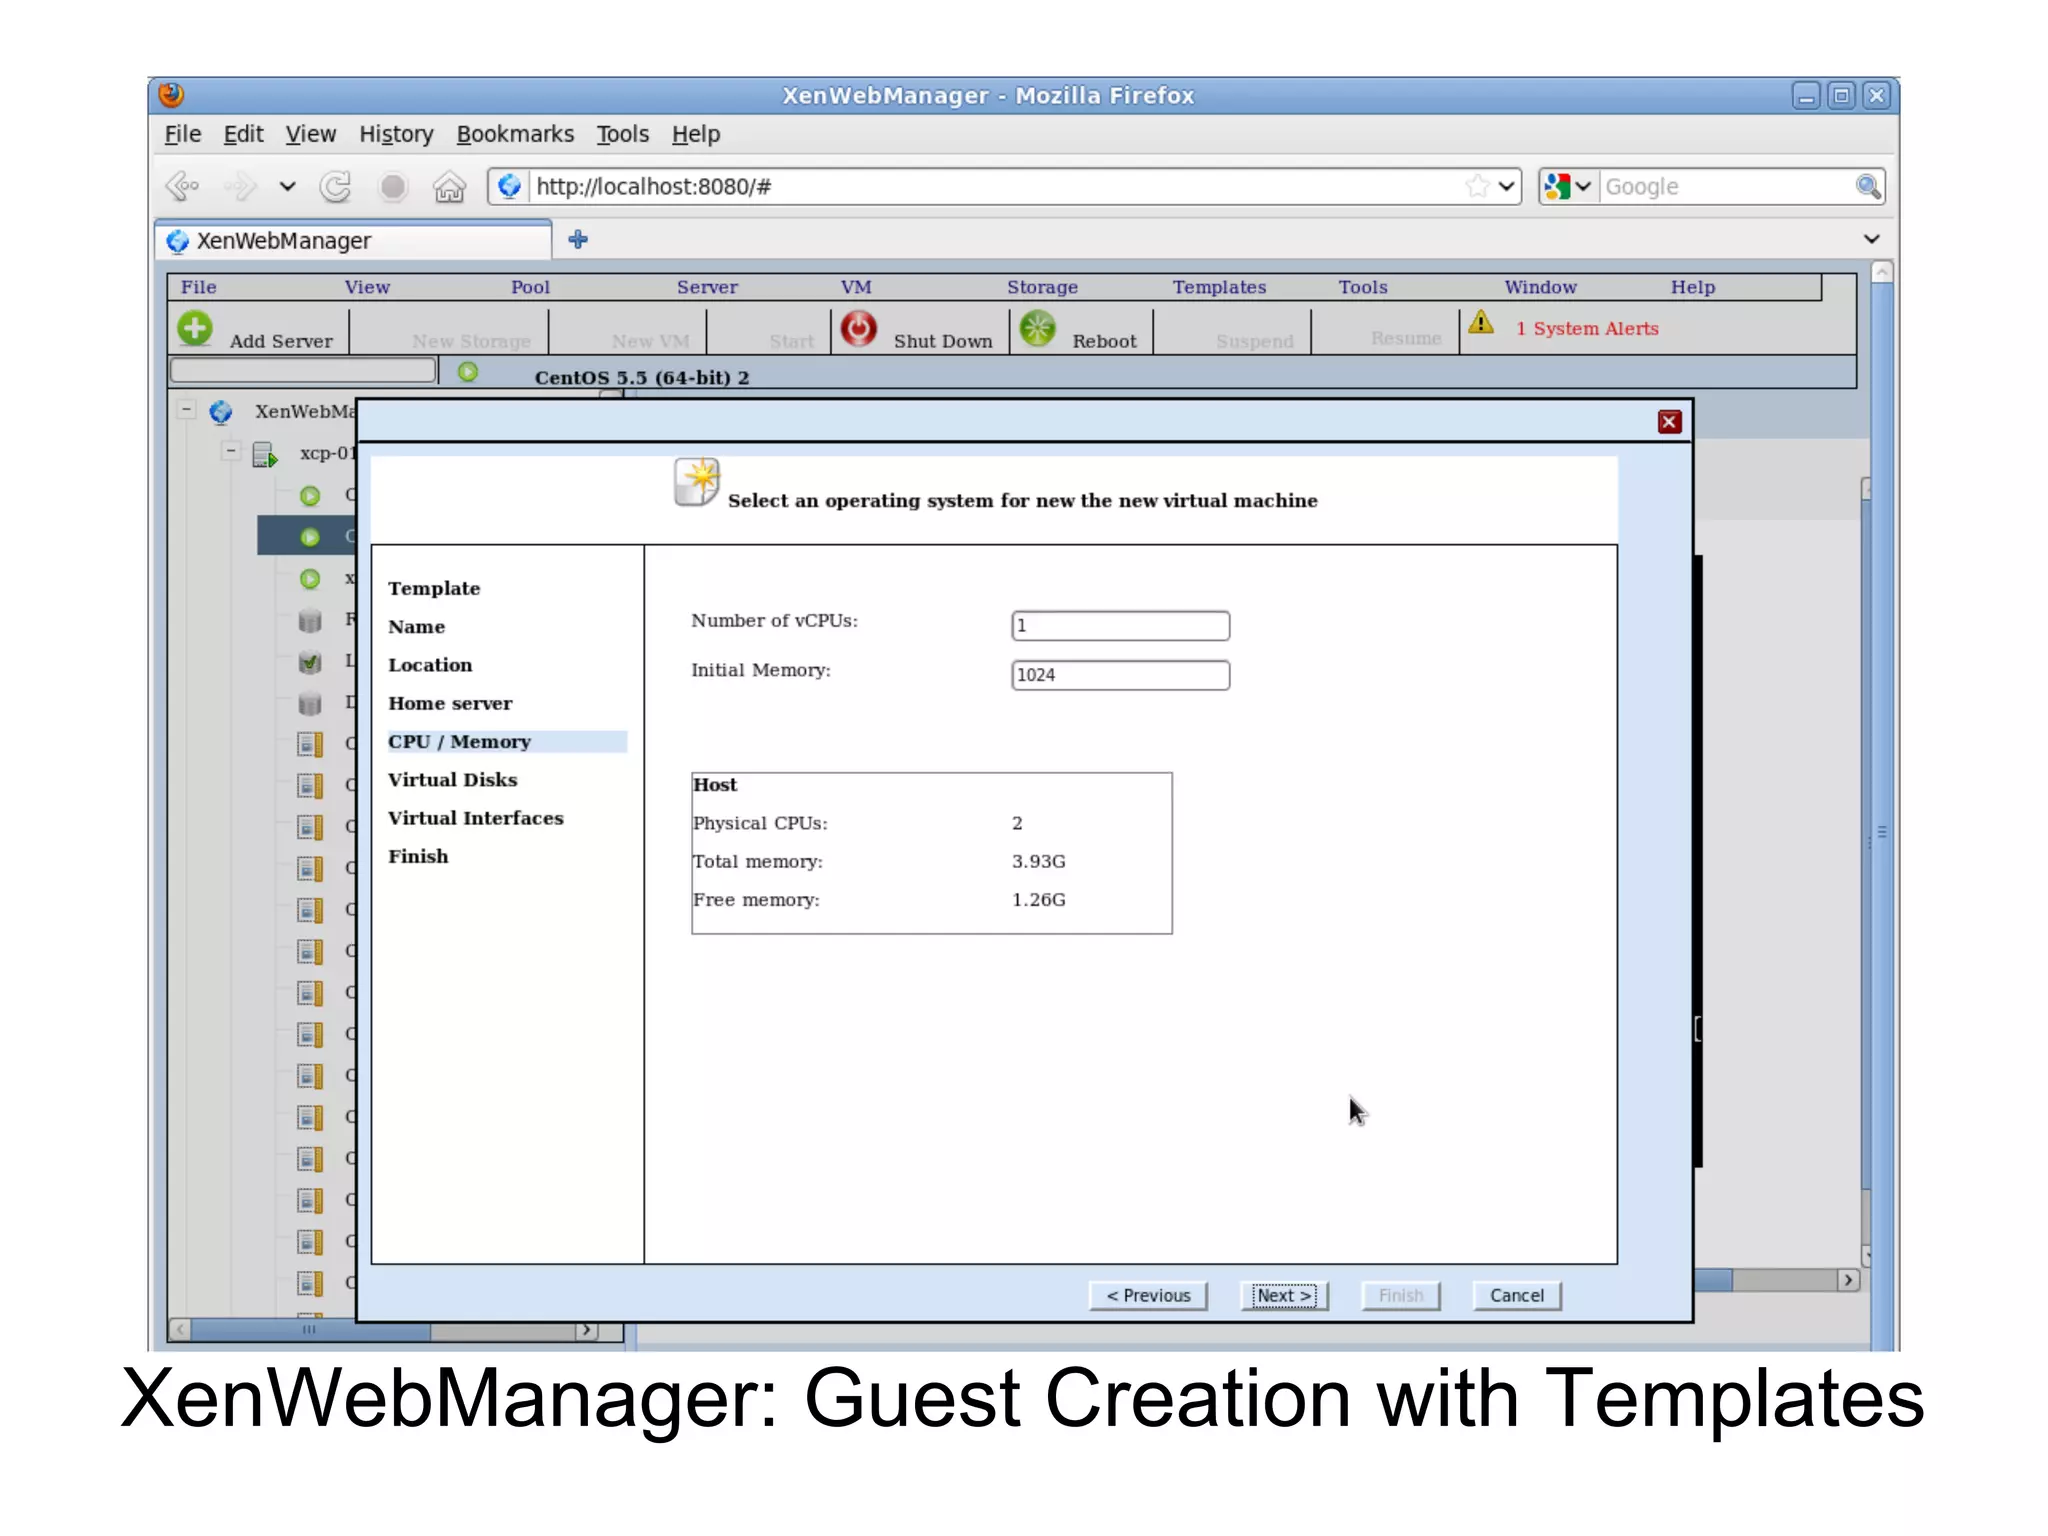Open the Firefox File menu
The height and width of the screenshot is (1536, 2048).
pyautogui.click(x=183, y=134)
